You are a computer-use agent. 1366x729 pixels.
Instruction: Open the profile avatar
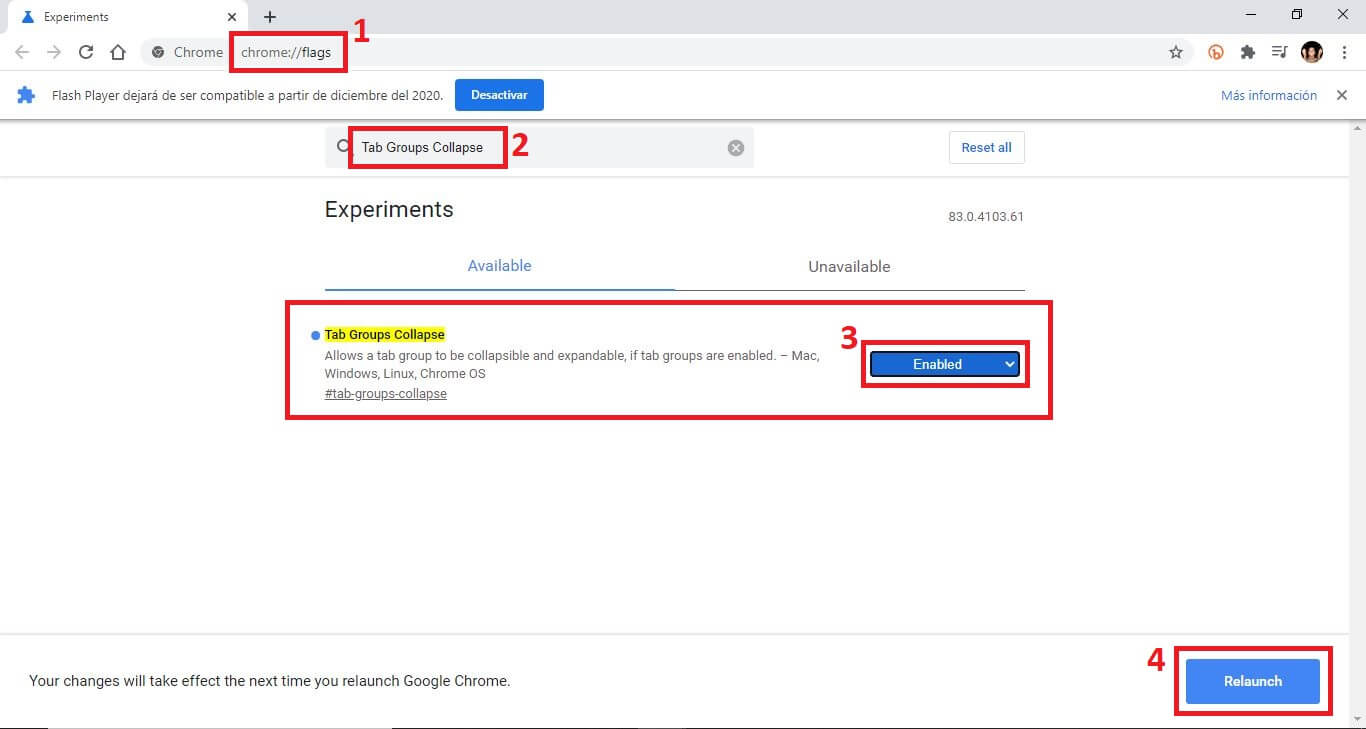(1312, 52)
